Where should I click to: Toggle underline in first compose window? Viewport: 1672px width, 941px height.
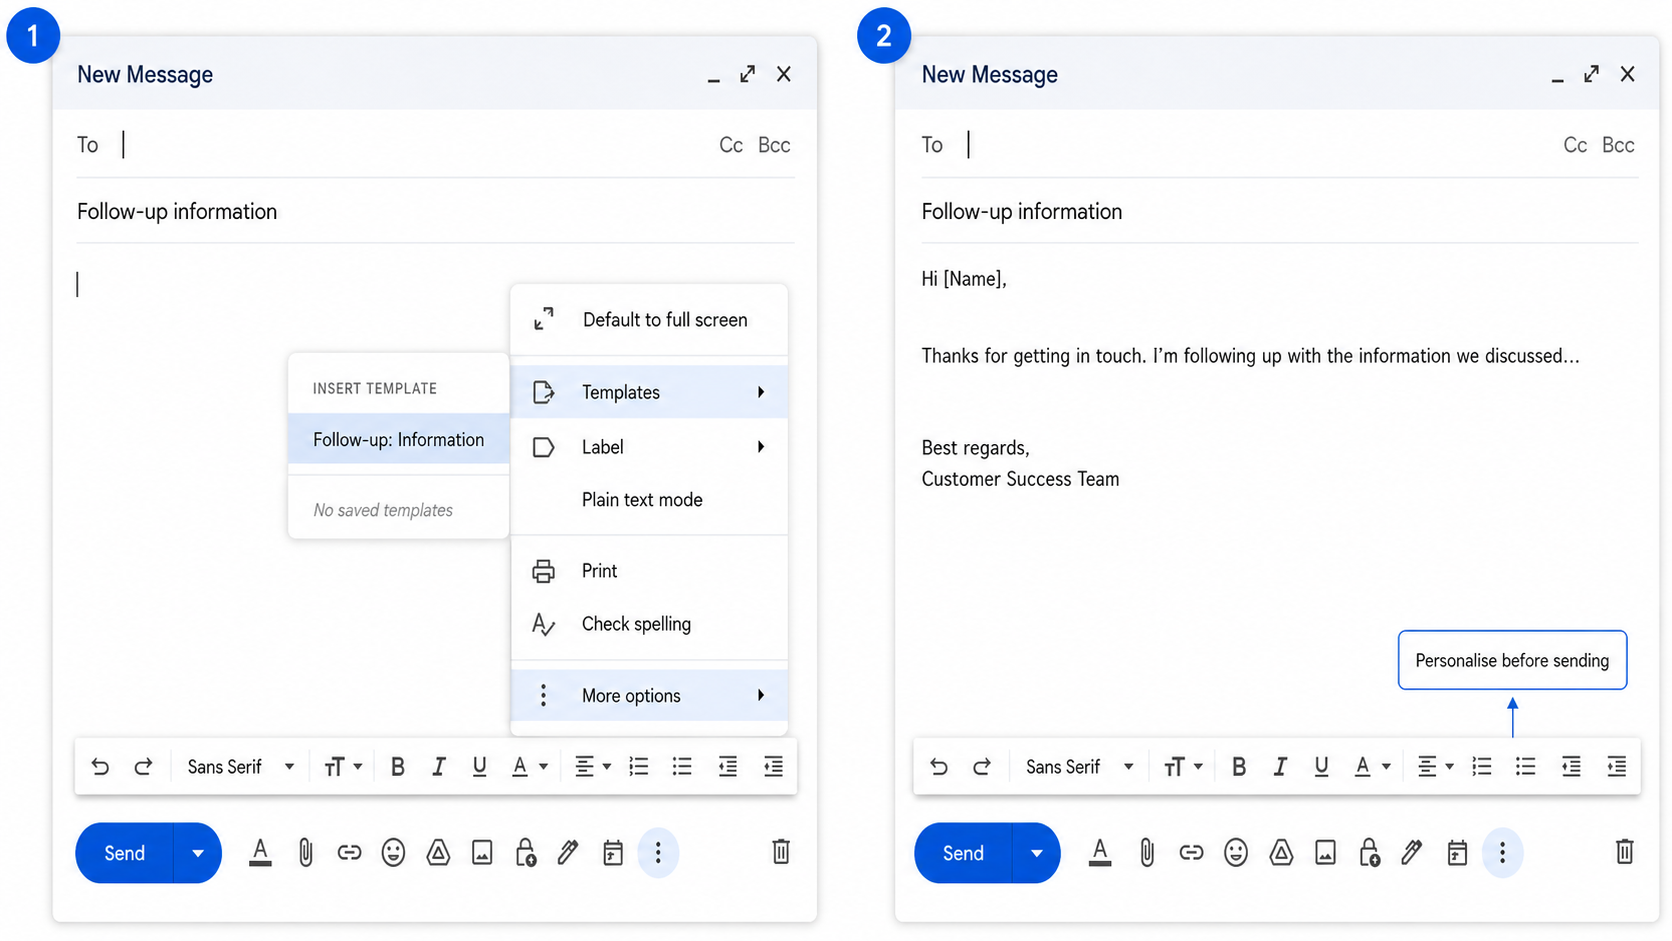coord(480,767)
